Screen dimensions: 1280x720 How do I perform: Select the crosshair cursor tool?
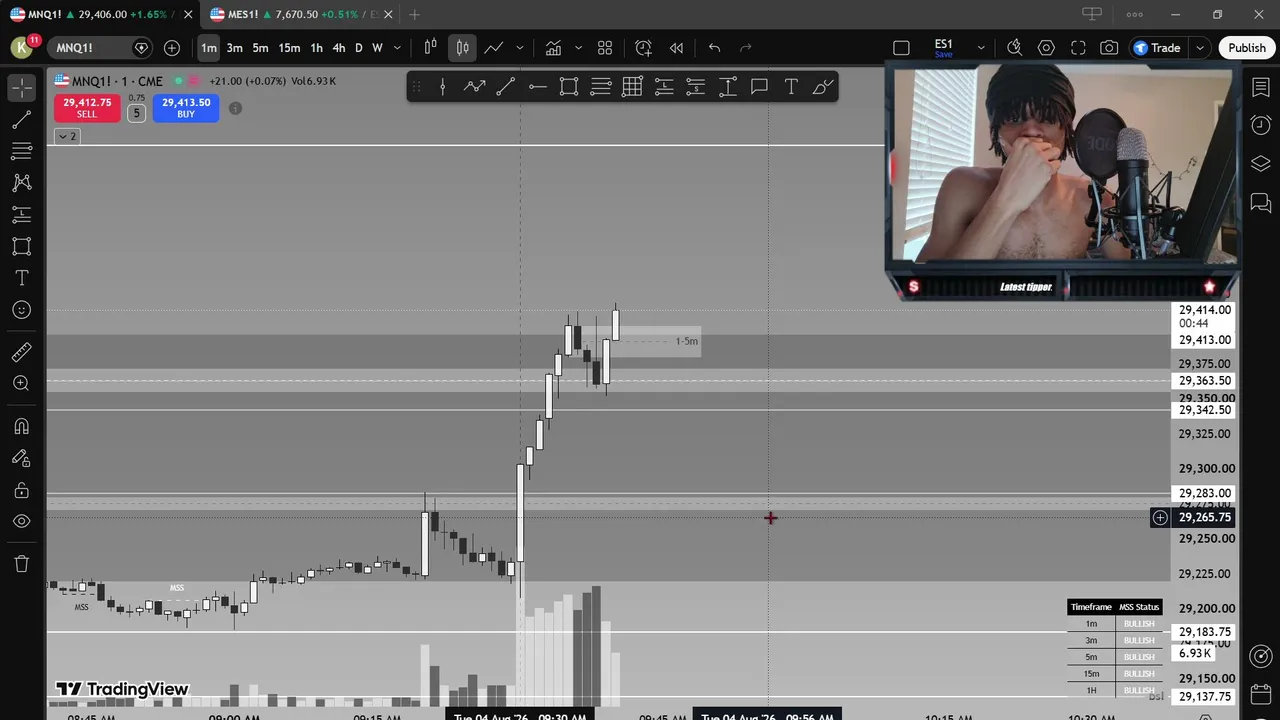[x=21, y=87]
